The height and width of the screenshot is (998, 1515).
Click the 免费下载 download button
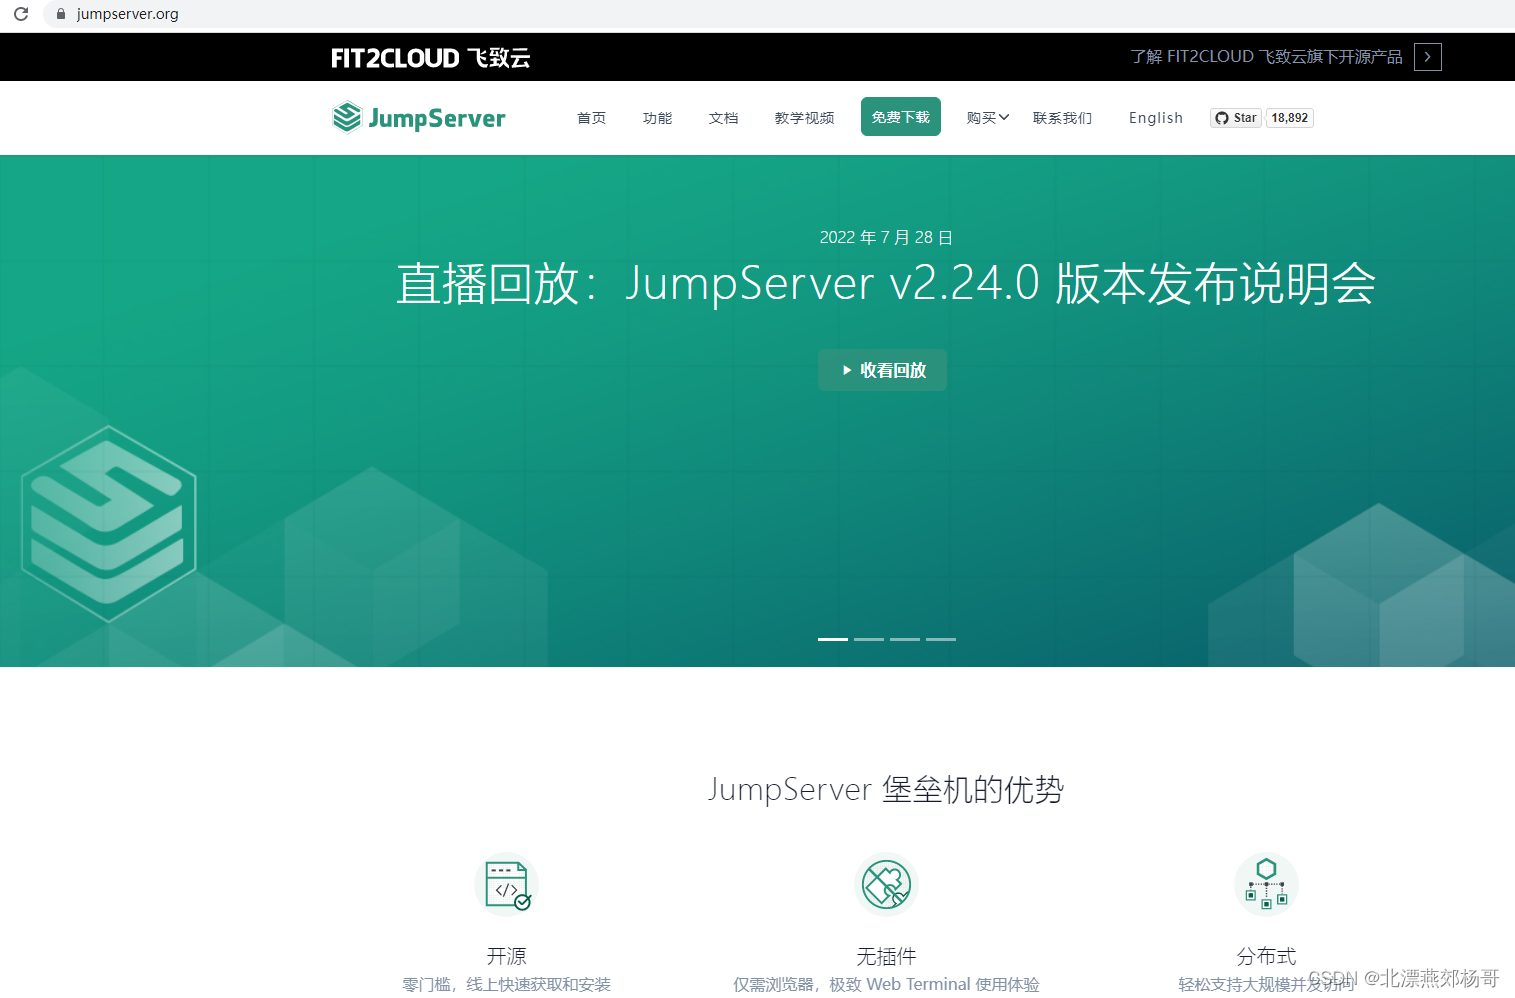(900, 116)
